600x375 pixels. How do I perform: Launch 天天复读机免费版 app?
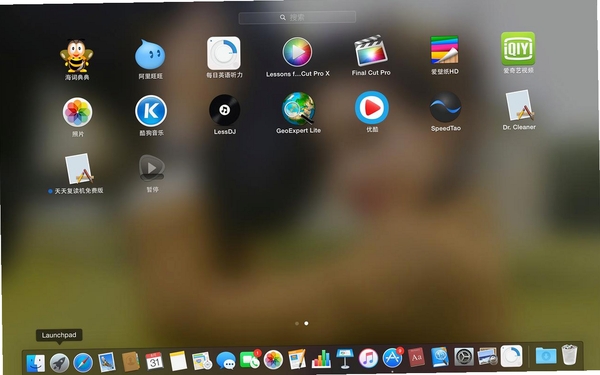tap(79, 169)
